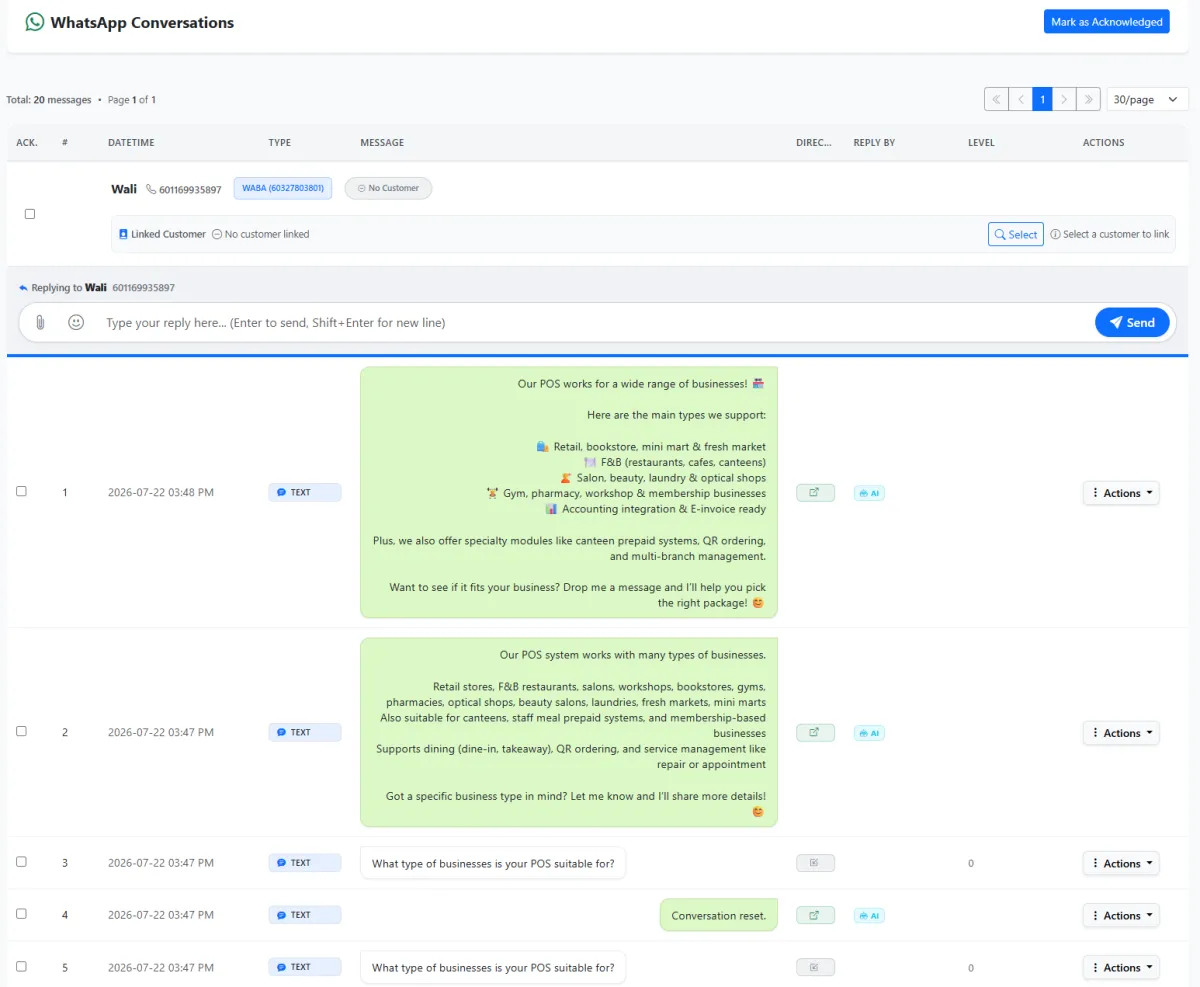The image size is (1200, 987).
Task: Click the blue Send button
Action: (1132, 322)
